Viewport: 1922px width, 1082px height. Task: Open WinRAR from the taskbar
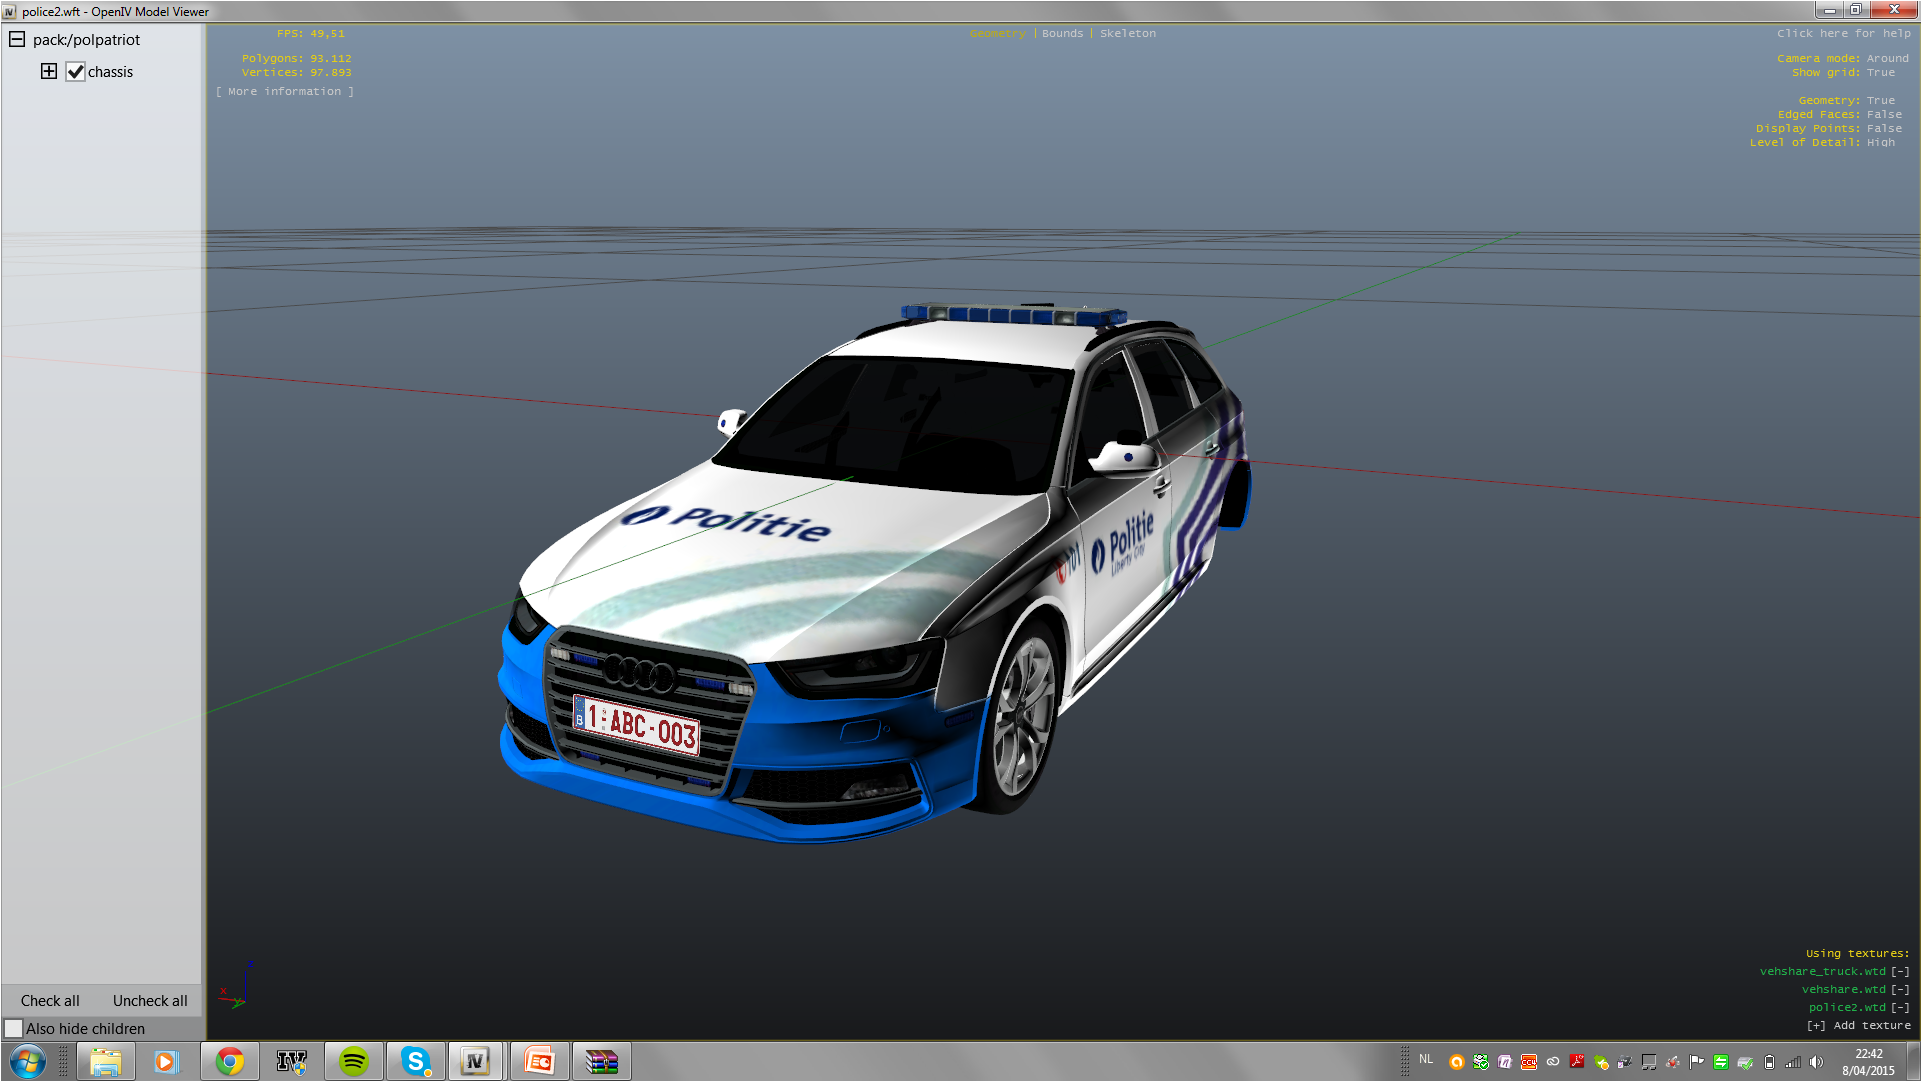click(x=601, y=1061)
